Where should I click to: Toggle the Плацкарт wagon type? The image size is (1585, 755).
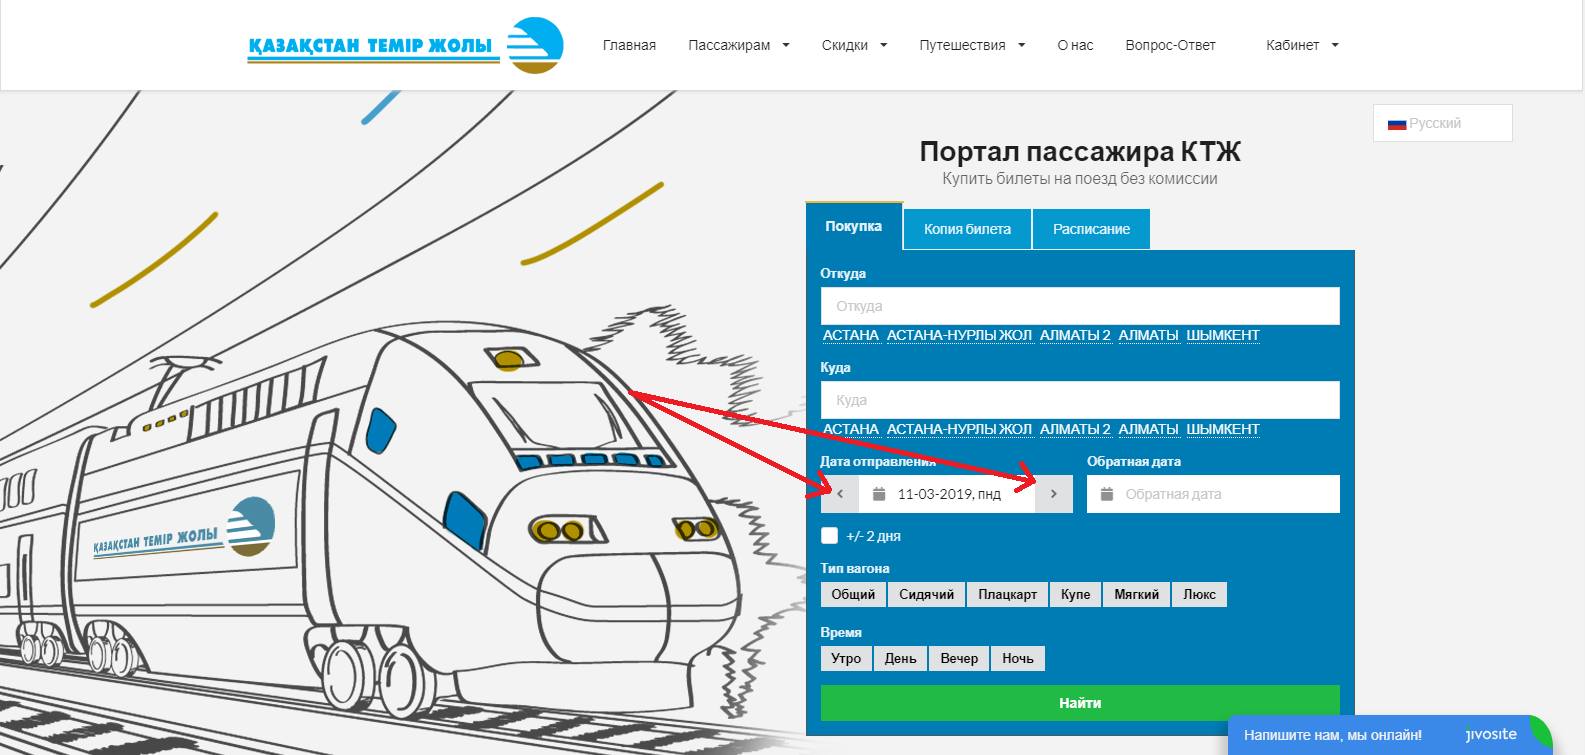point(1007,594)
